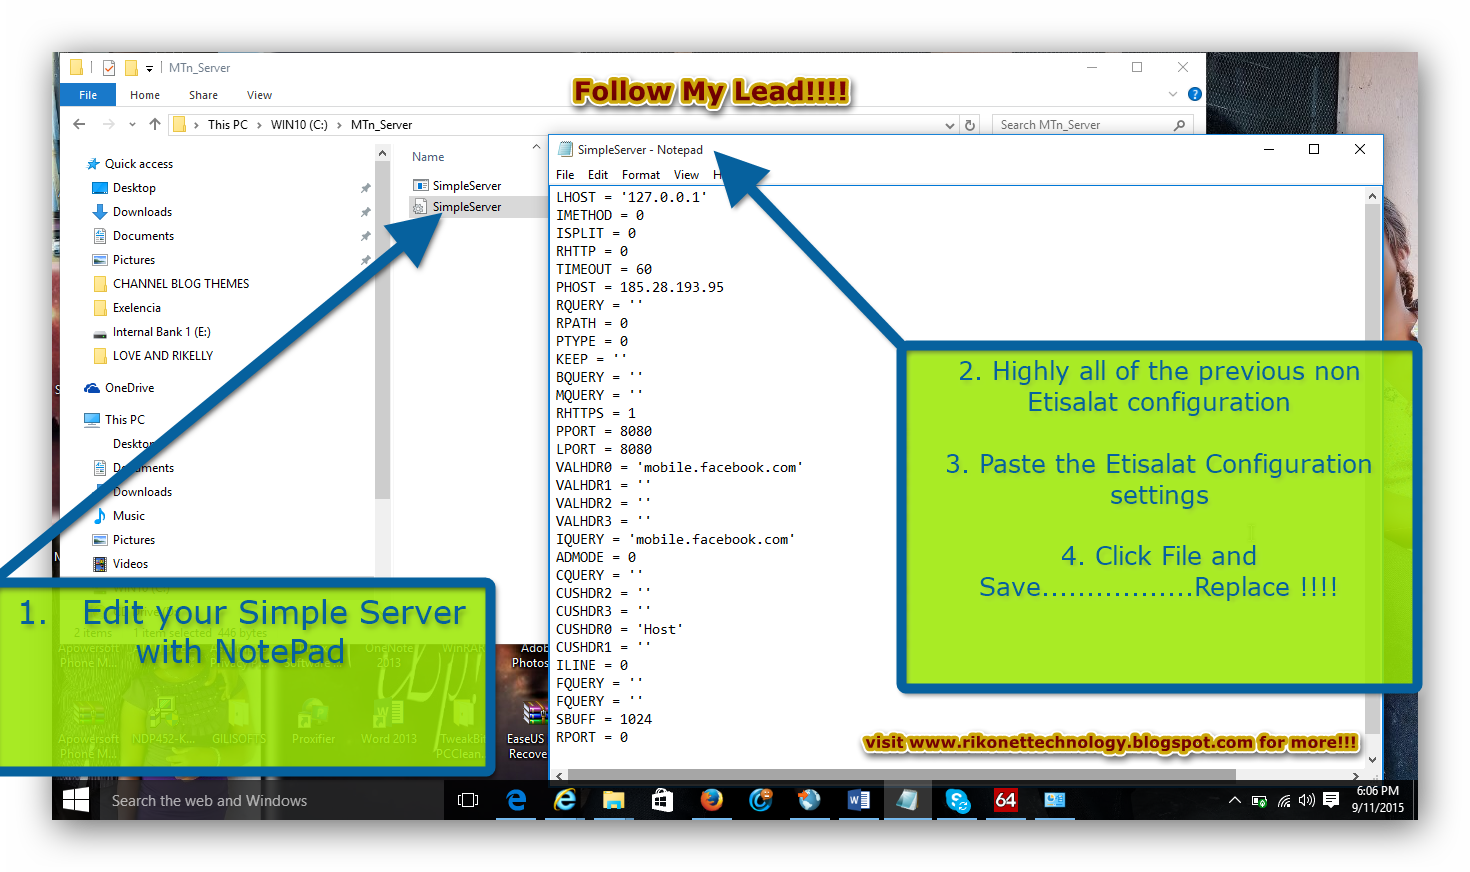
Task: Click Notepad vertical scrollbar down arrow
Action: pos(1372,761)
